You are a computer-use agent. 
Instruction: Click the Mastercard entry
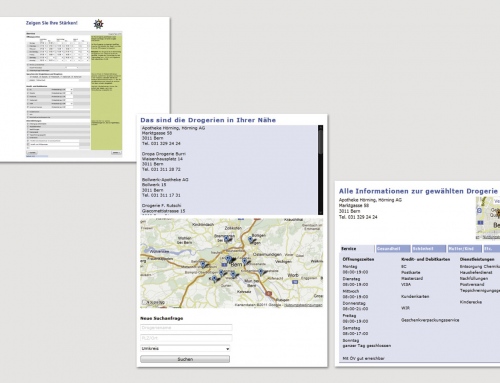[412, 278]
